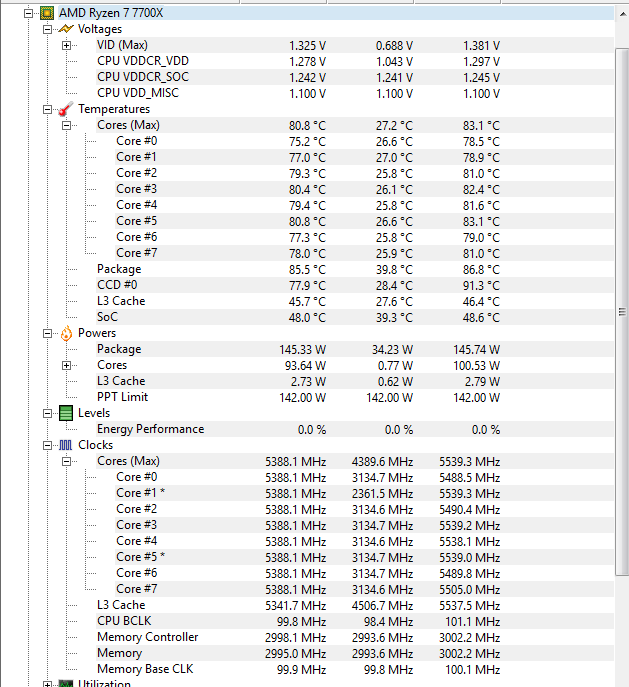The image size is (629, 687).
Task: Collapse the Levels section
Action: click(x=47, y=413)
